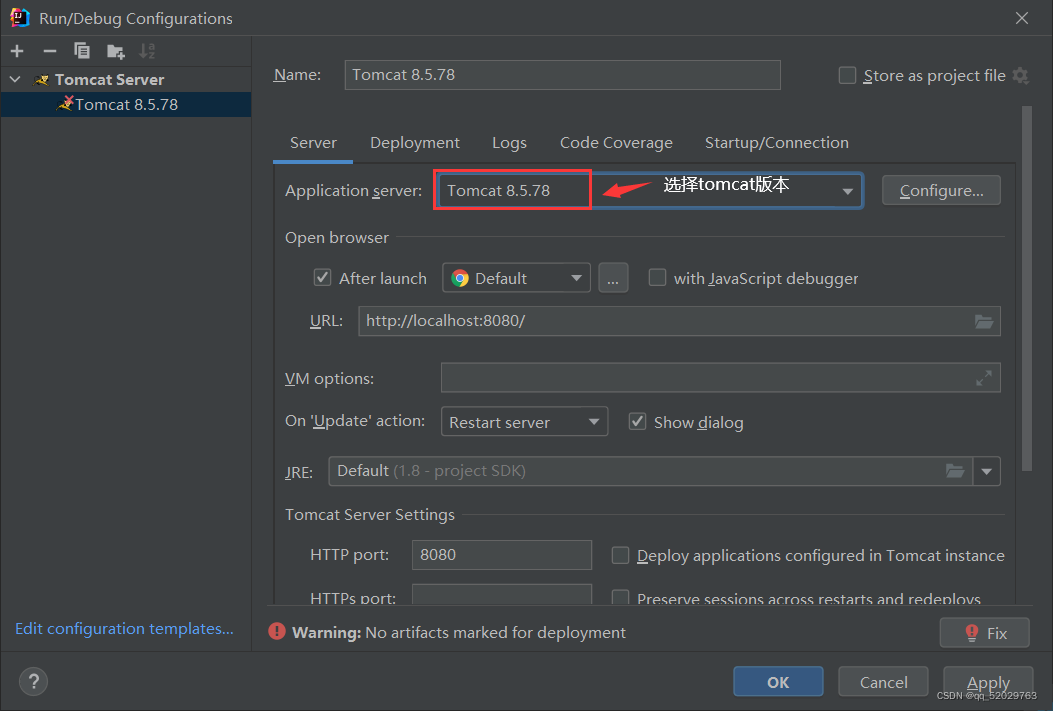This screenshot has width=1053, height=711.
Task: Close the Run/Debug Configurations dialog
Action: [x=1022, y=18]
